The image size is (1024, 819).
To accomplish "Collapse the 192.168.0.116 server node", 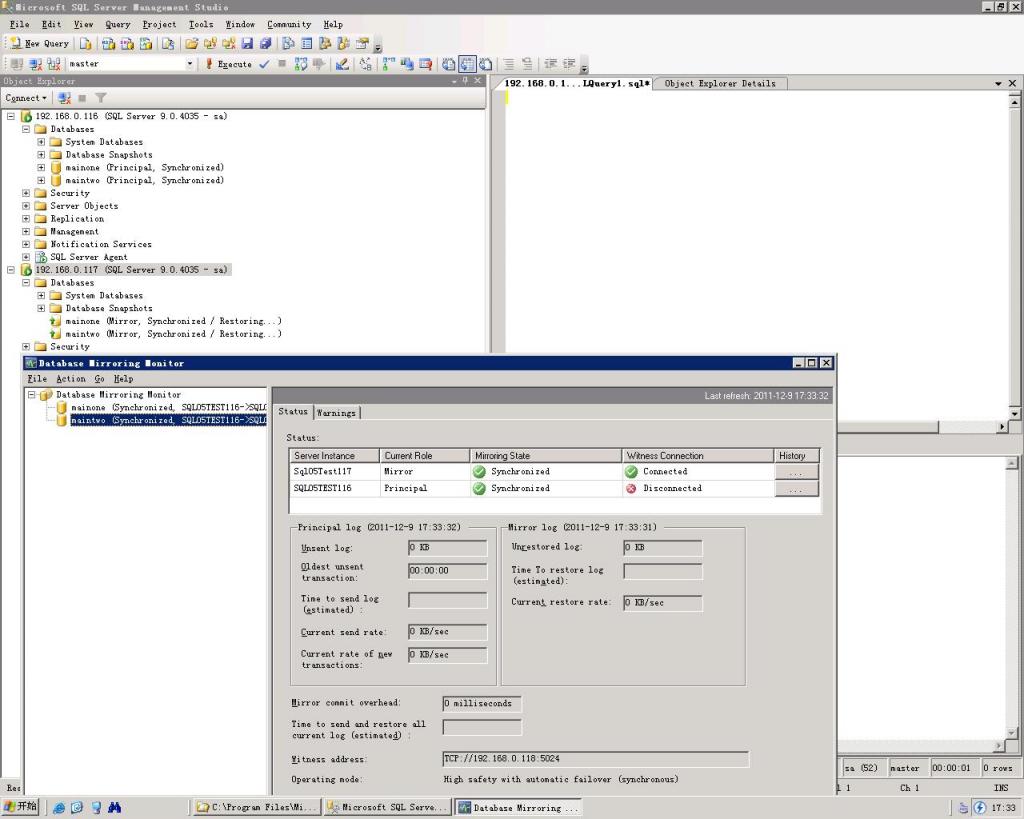I will point(10,116).
